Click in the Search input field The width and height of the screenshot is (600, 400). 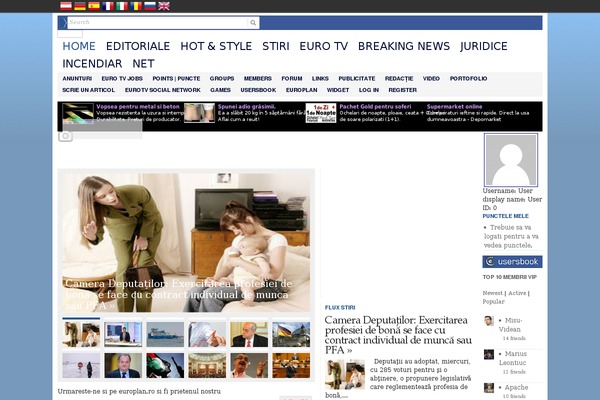(158, 23)
